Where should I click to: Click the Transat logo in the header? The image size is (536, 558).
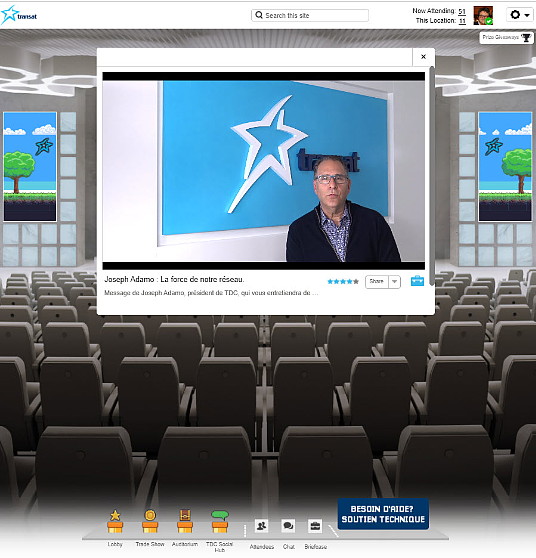(19, 15)
